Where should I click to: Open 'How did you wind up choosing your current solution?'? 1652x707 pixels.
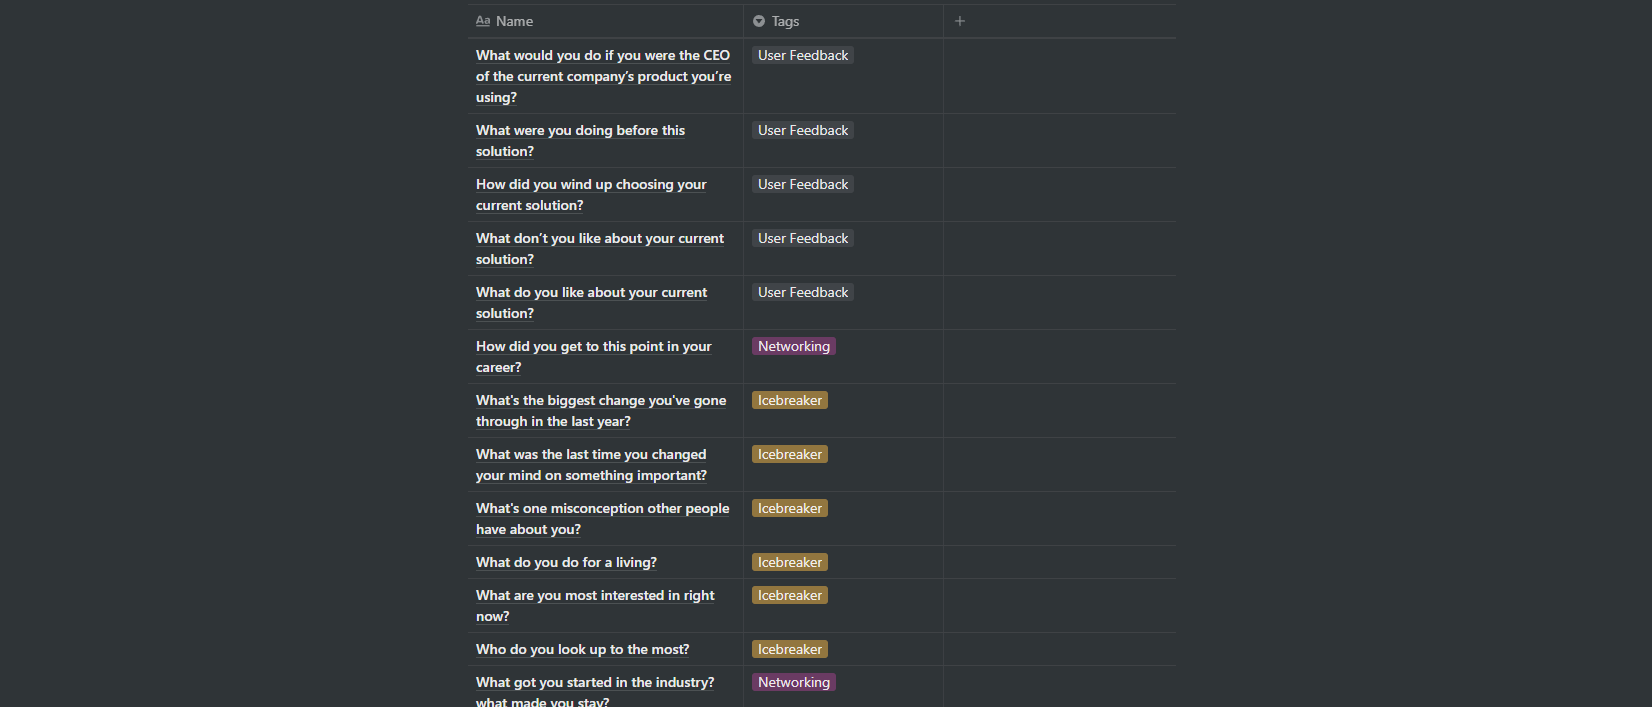click(591, 194)
